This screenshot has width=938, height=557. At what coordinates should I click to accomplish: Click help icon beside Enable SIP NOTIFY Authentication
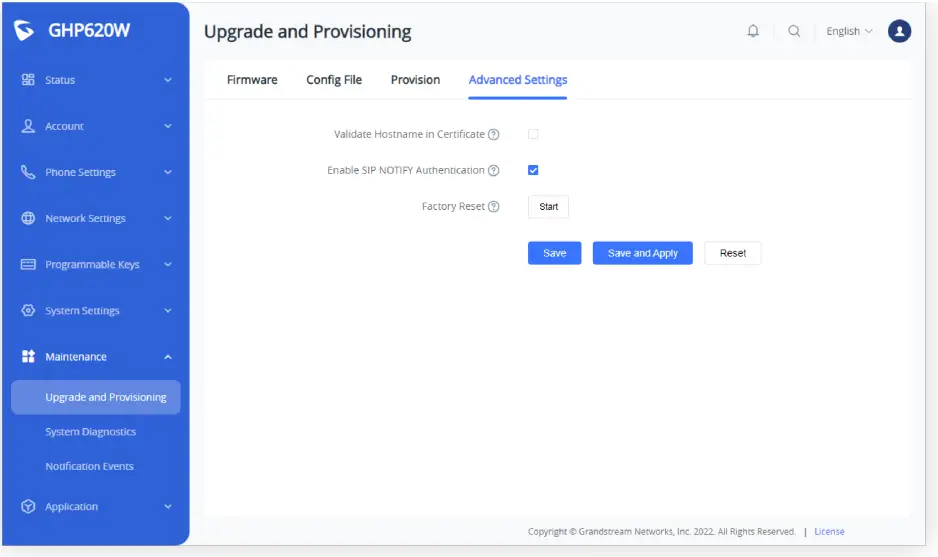[x=494, y=171]
